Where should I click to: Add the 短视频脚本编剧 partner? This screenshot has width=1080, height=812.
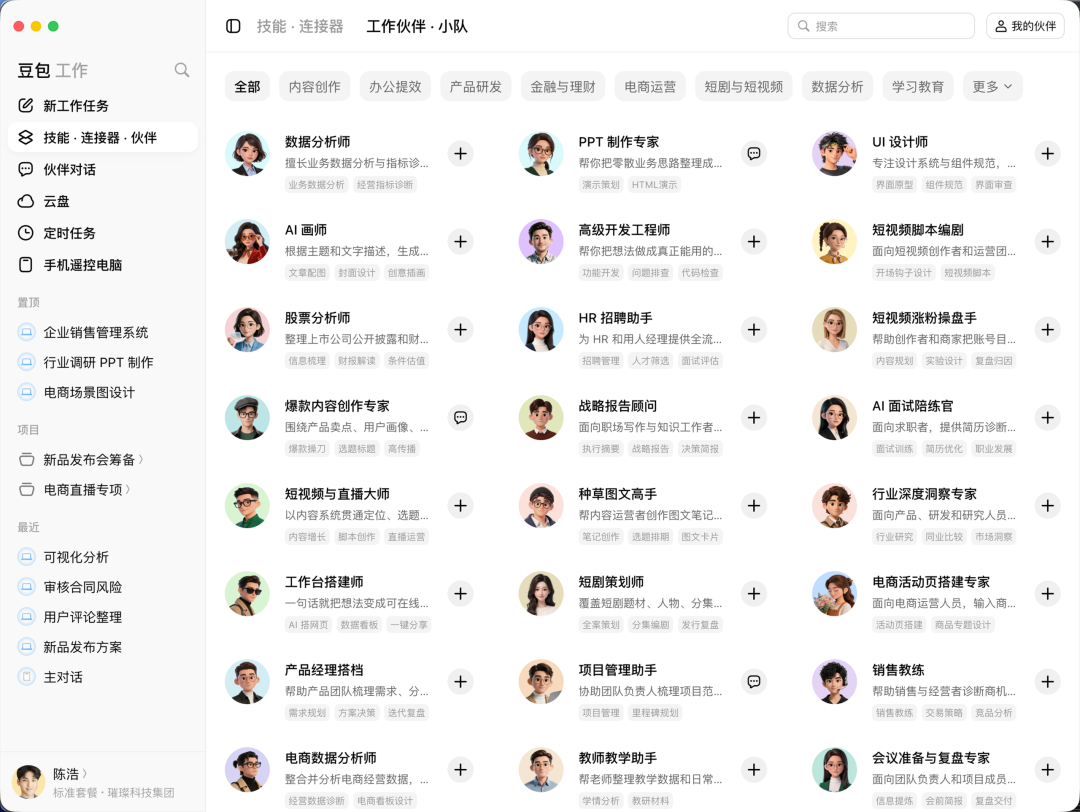[1048, 242]
